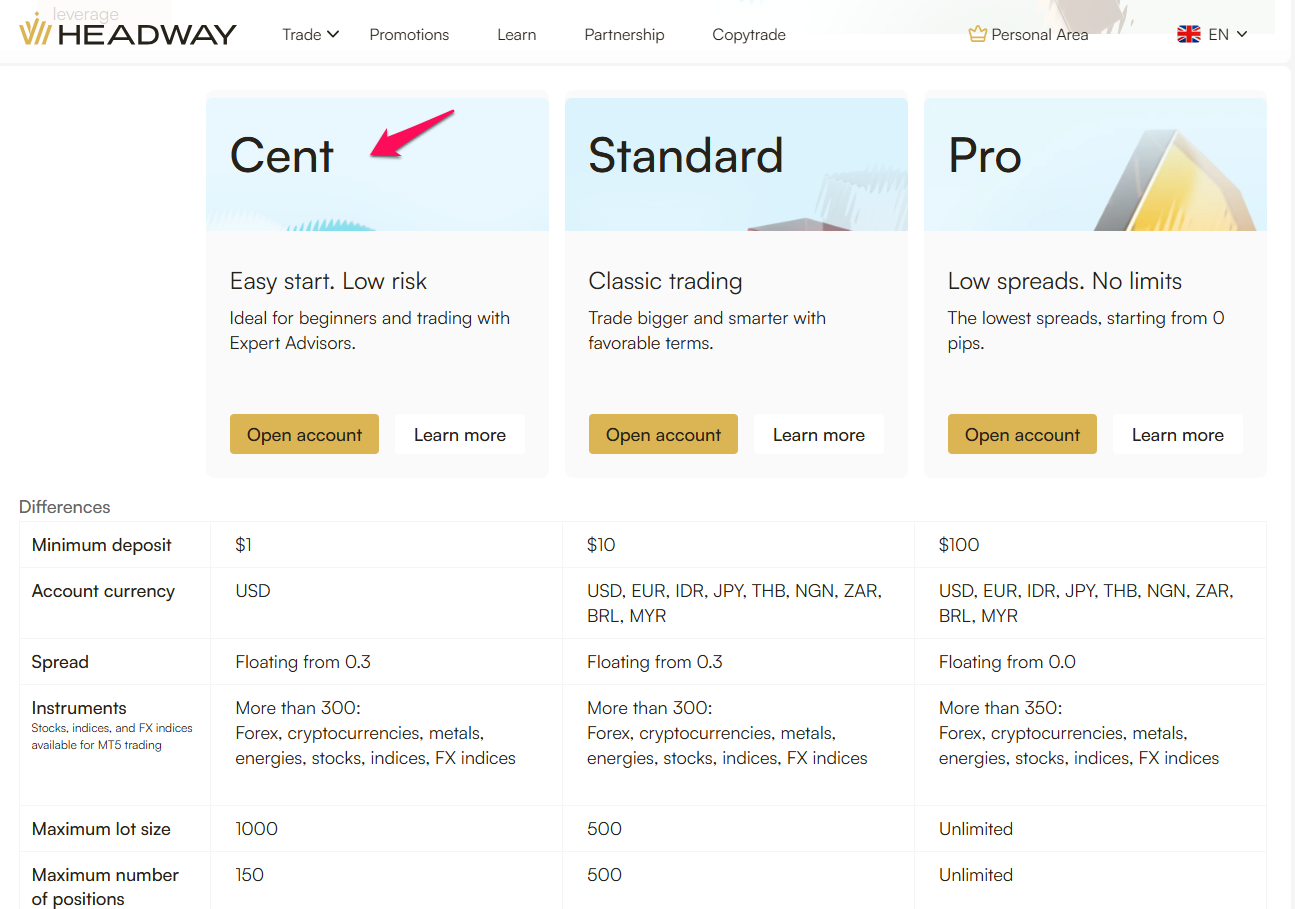Open a Pro account

pos(1022,434)
